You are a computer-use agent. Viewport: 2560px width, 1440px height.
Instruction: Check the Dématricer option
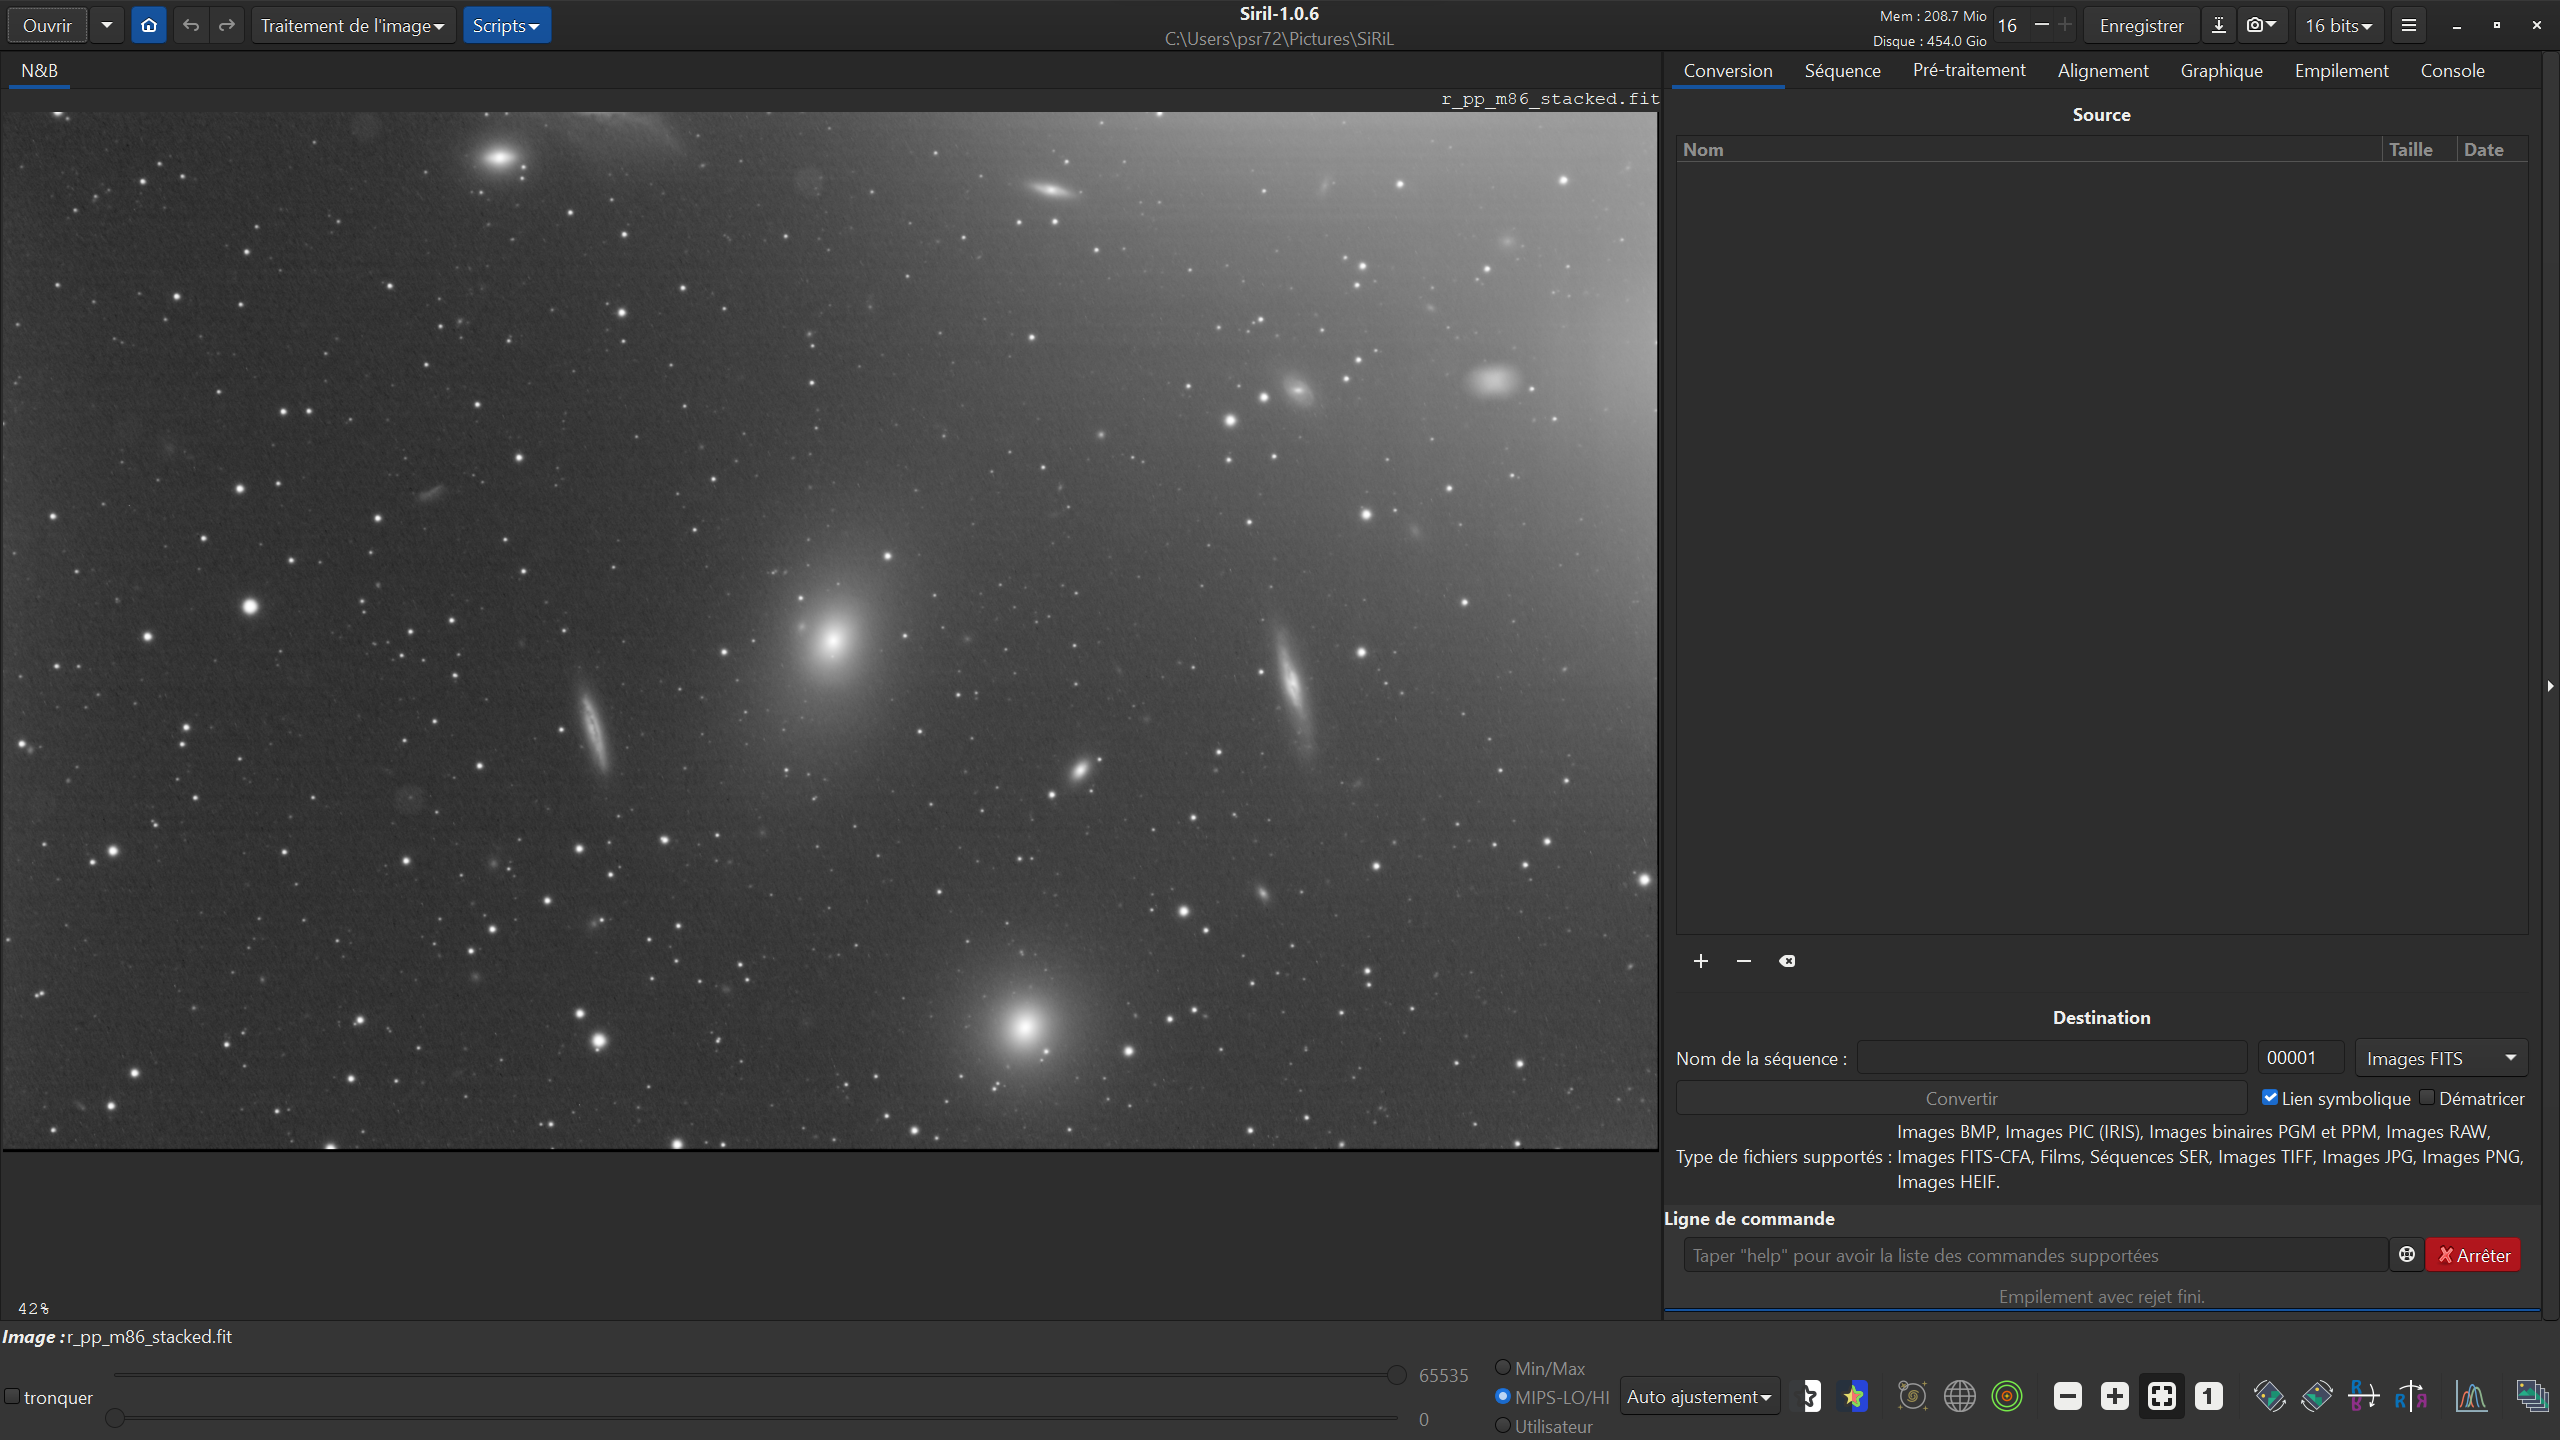pyautogui.click(x=2427, y=1097)
